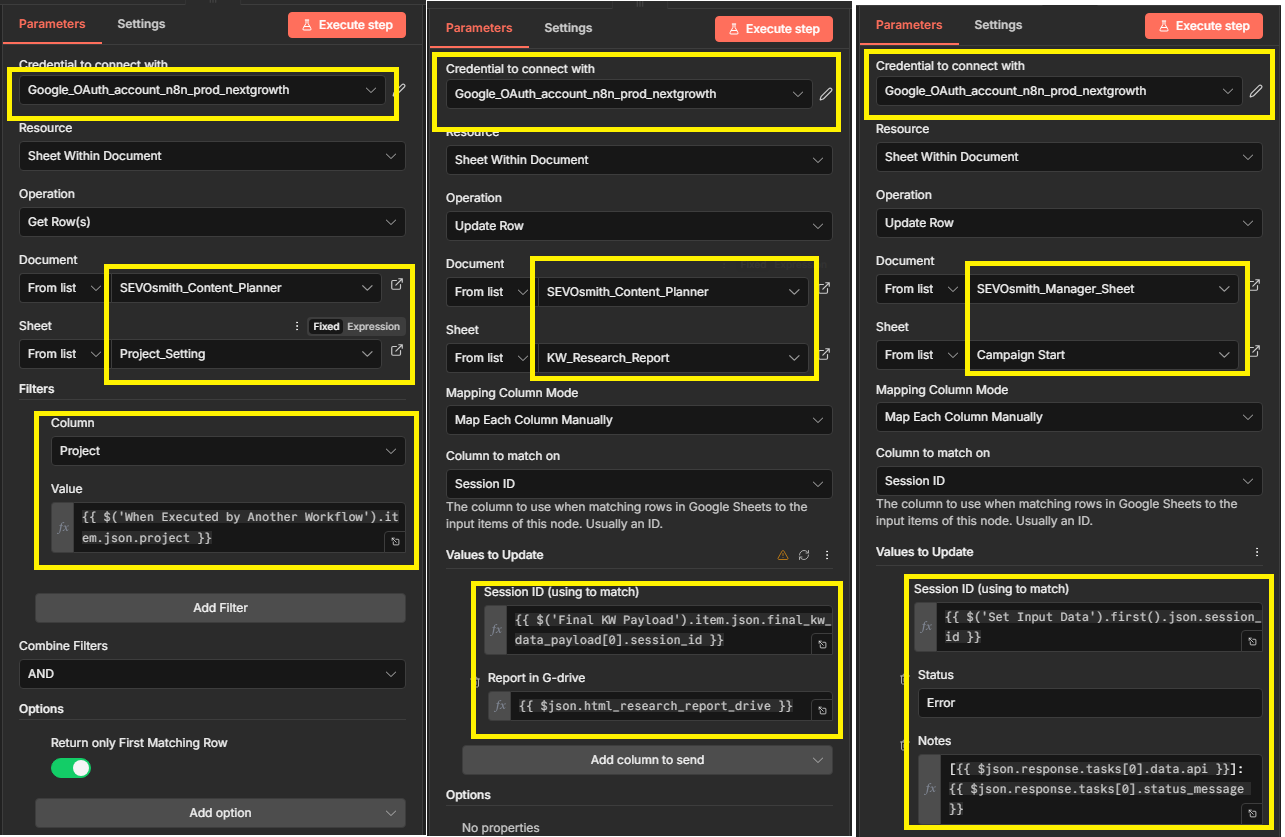Open the Project_Setting sheet external link icon
The width and height of the screenshot is (1285, 837).
point(397,351)
